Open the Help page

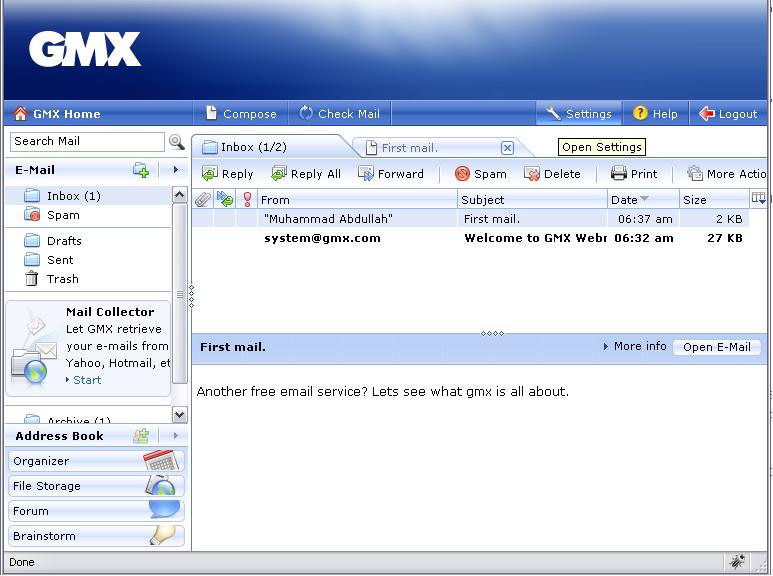(x=655, y=113)
